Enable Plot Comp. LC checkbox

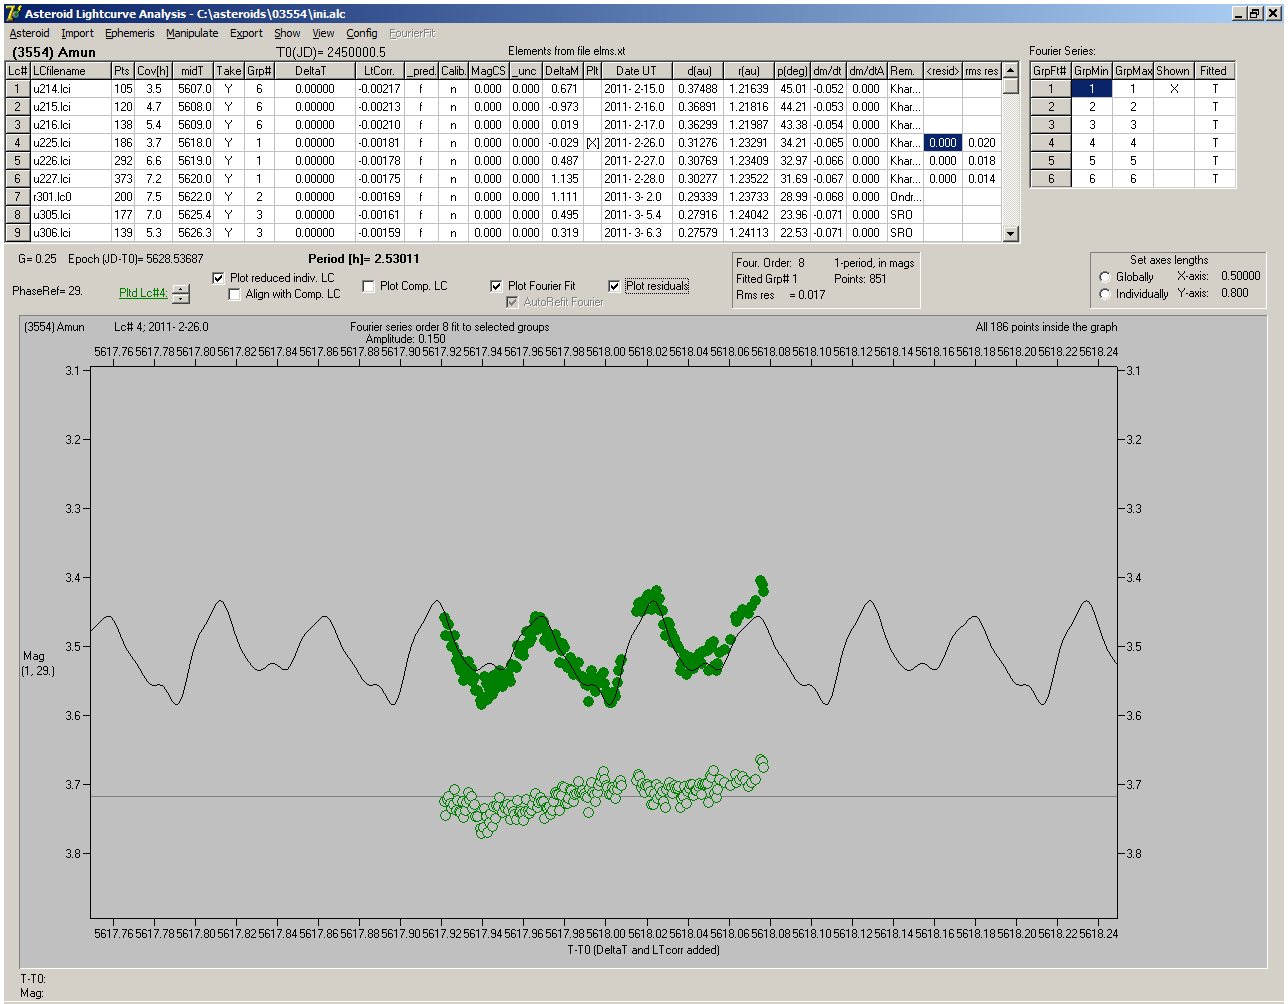(368, 286)
